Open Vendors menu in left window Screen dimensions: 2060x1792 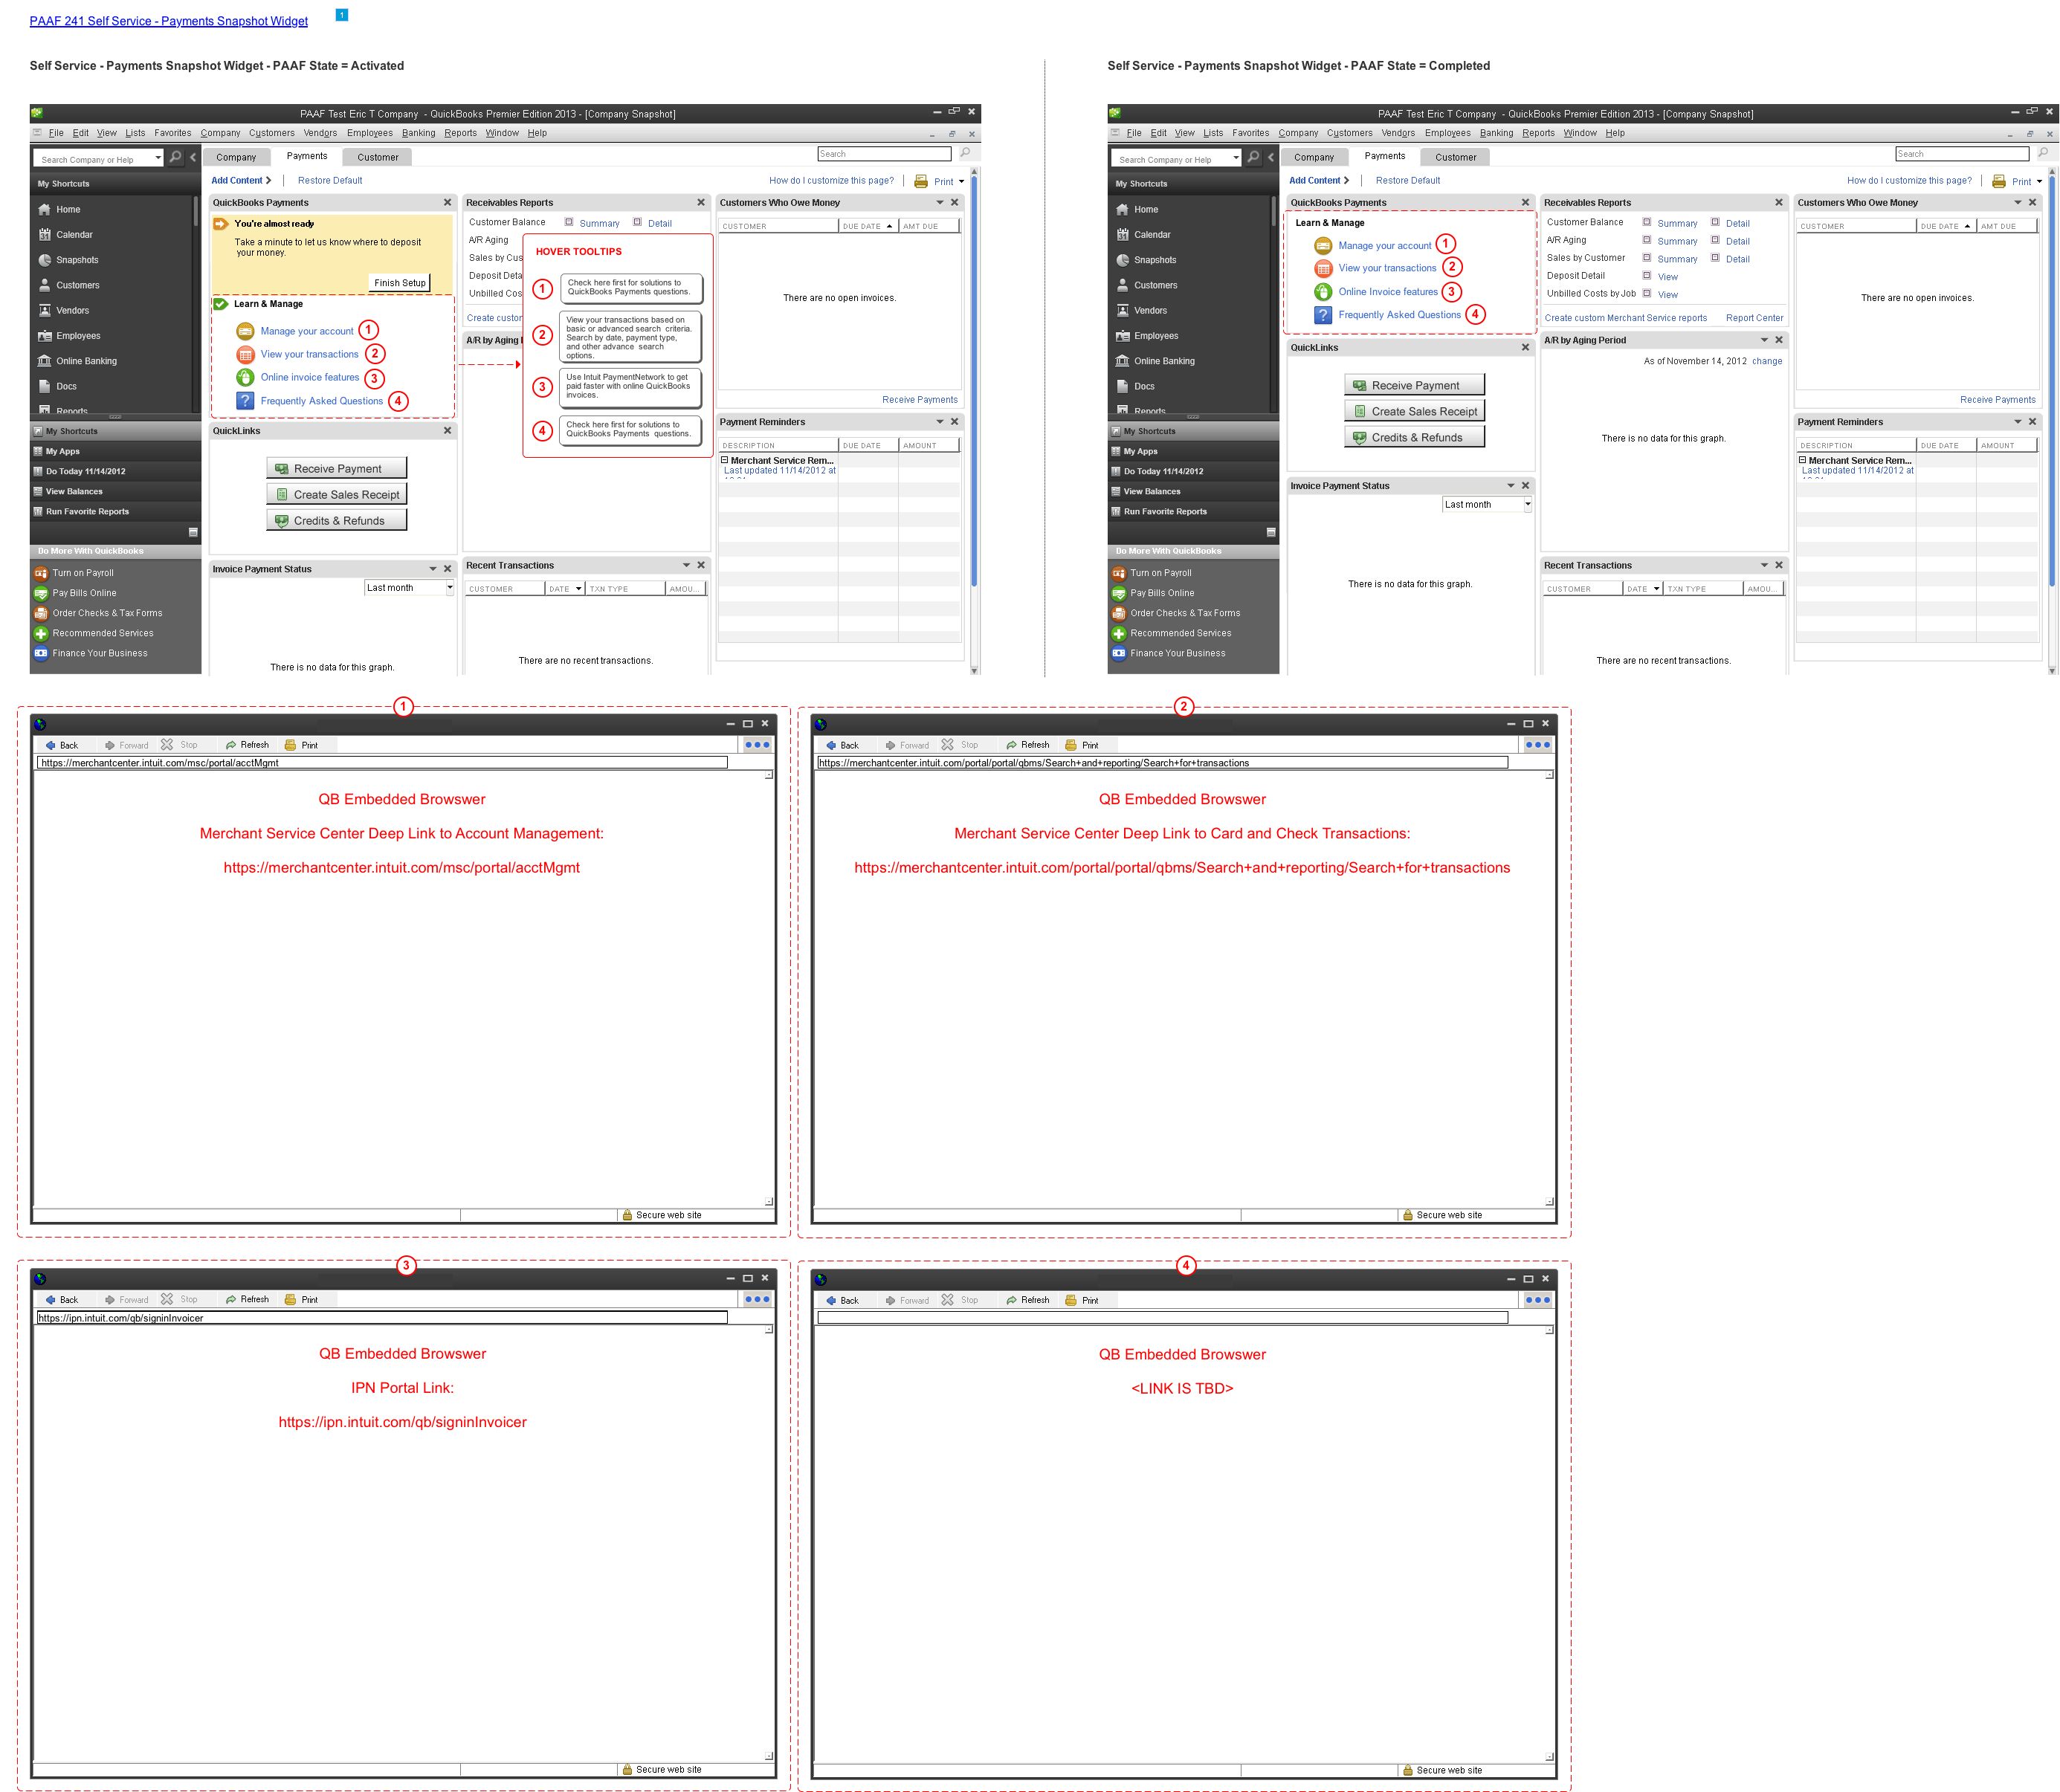(x=320, y=133)
